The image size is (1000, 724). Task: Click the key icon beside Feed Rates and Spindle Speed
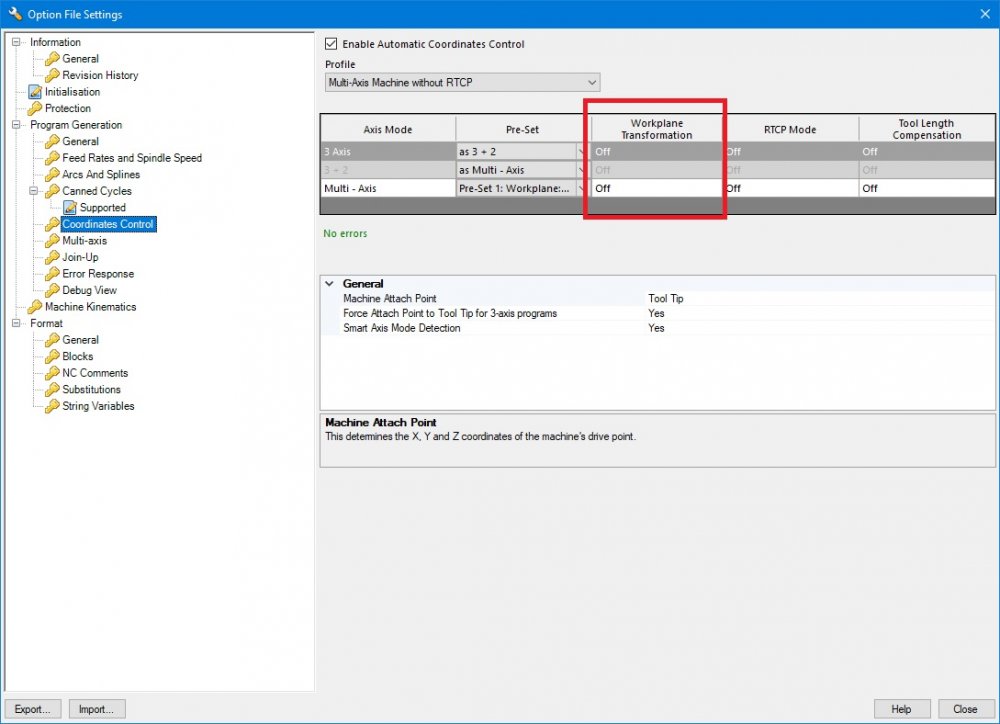[52, 158]
